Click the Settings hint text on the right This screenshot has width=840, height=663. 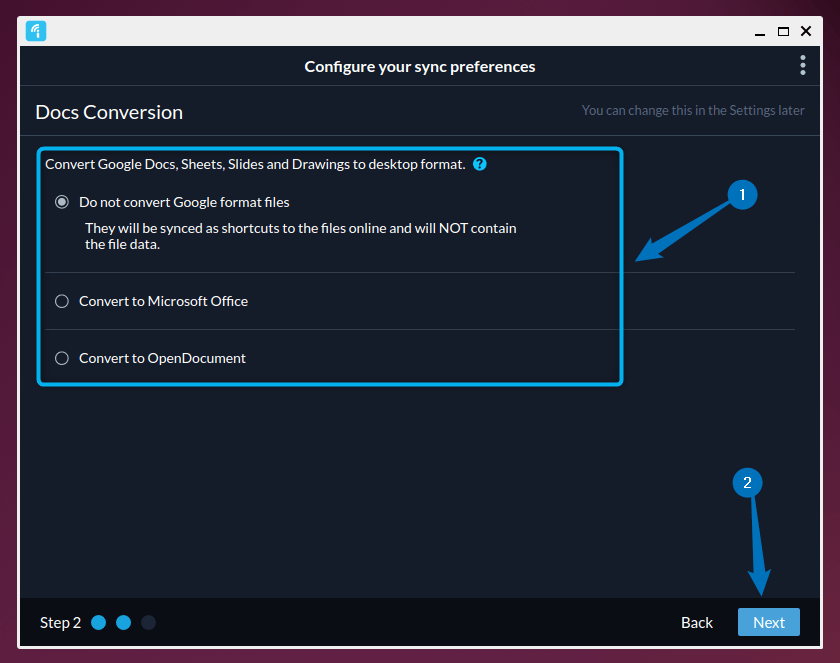[x=692, y=110]
